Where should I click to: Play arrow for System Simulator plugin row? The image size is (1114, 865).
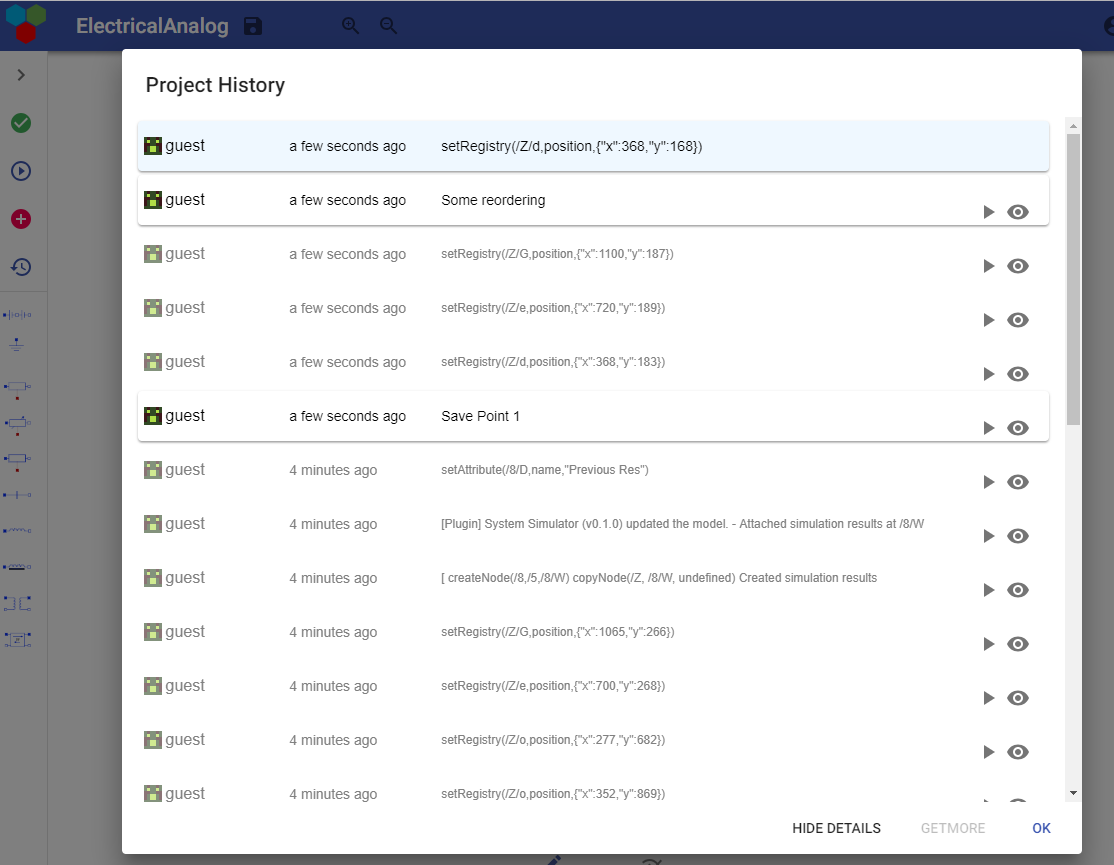pos(988,535)
